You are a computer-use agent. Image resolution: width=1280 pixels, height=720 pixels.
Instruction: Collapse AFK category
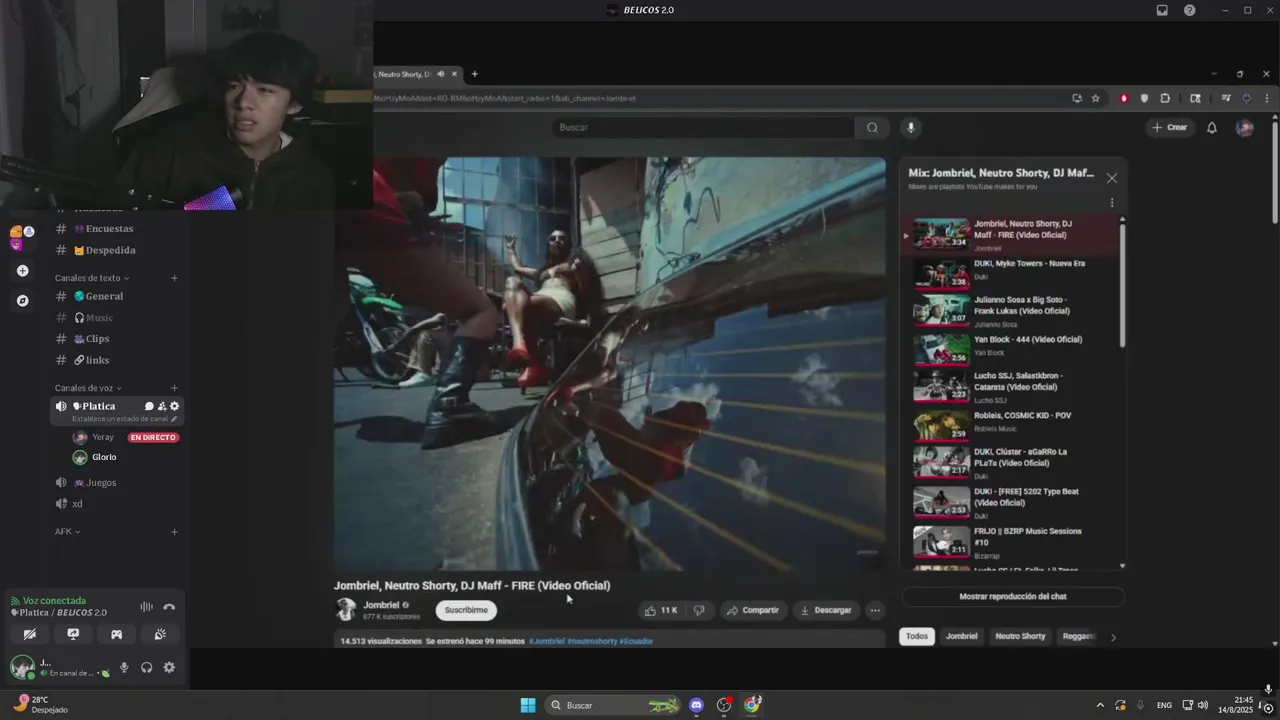(x=68, y=532)
